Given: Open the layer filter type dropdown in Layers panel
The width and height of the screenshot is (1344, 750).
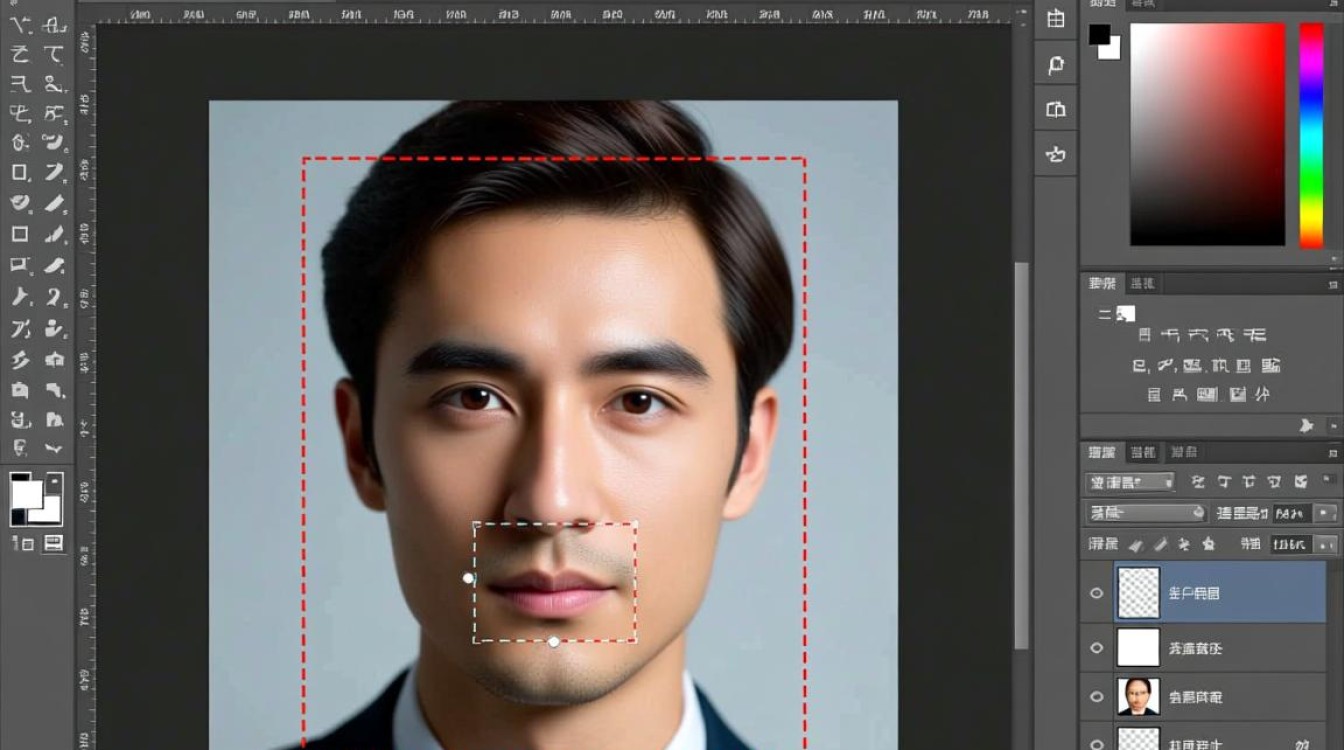Looking at the screenshot, I should 1130,482.
